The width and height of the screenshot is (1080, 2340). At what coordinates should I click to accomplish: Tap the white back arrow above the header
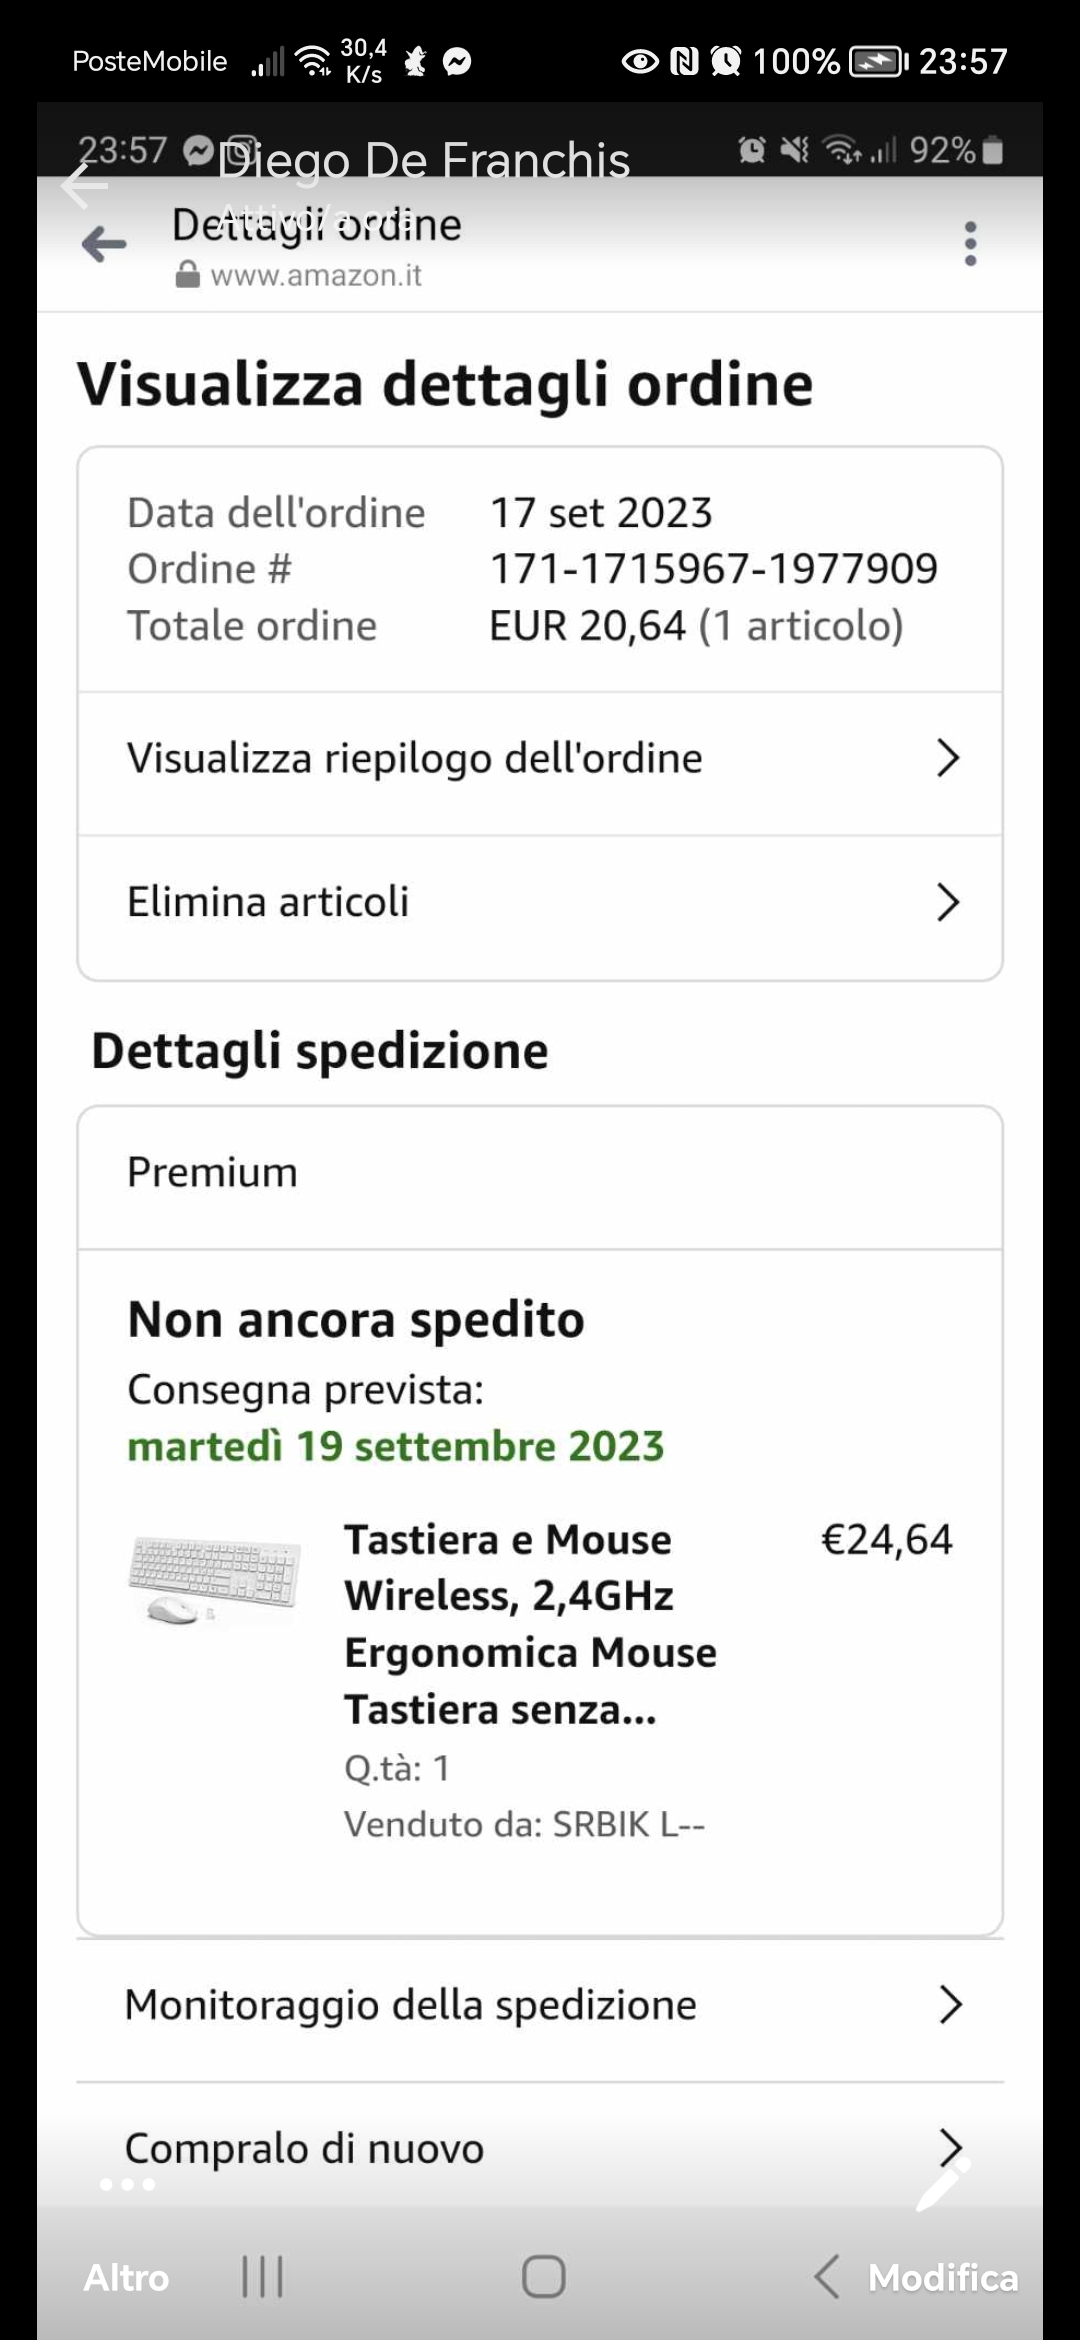pos(84,185)
